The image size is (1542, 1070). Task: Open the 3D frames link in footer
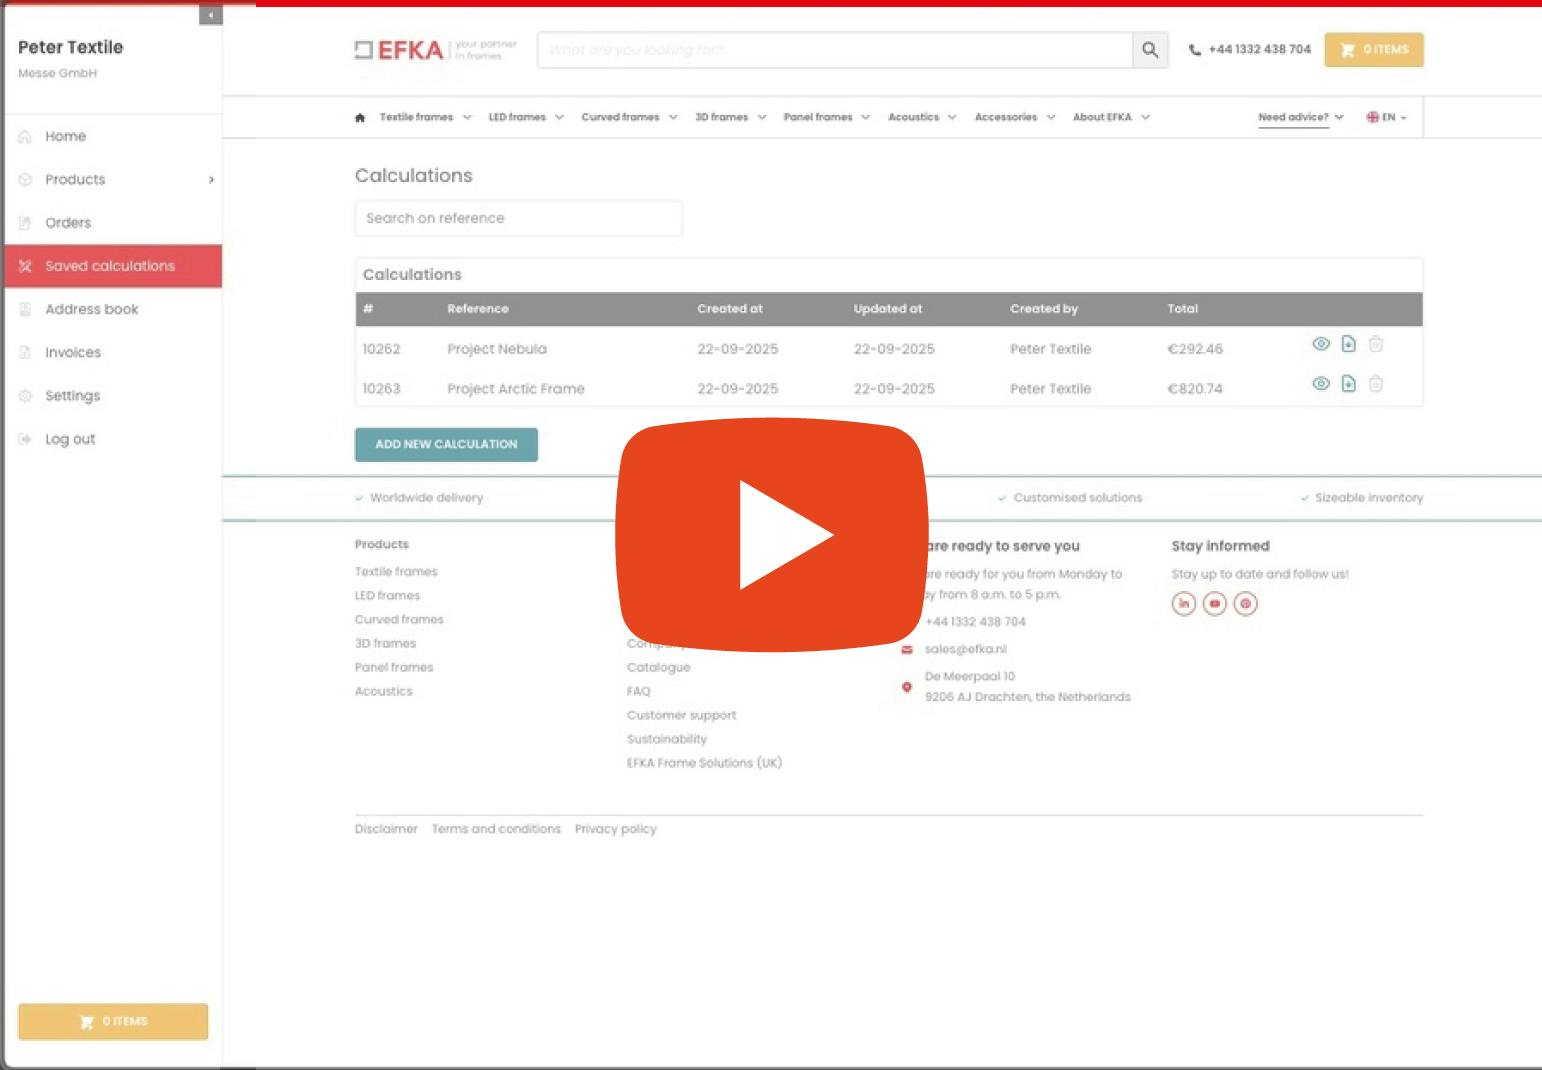pos(386,644)
